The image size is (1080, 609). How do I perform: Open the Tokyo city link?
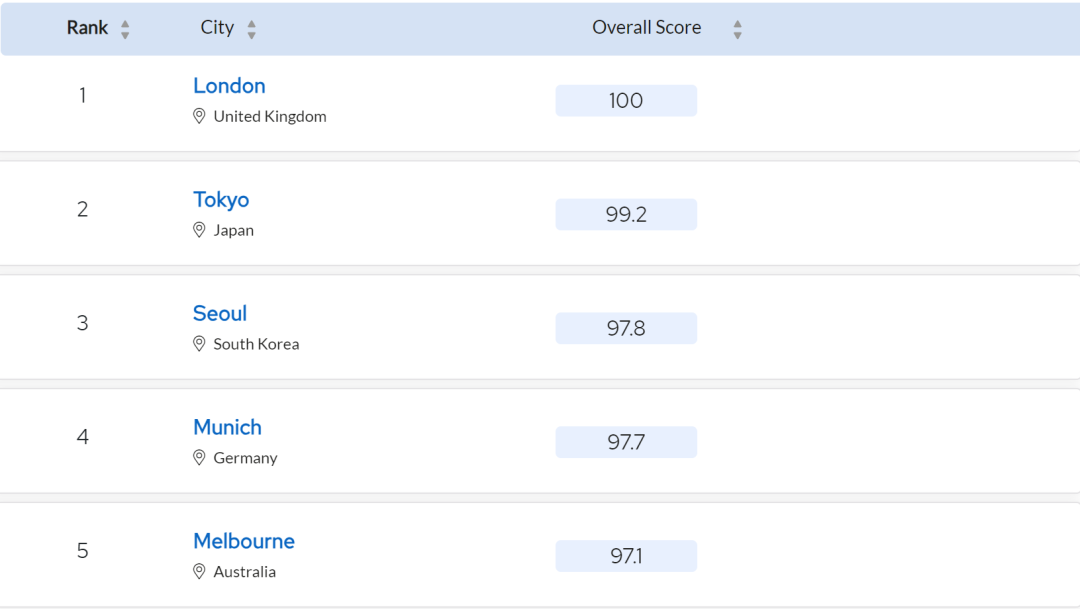click(x=221, y=200)
